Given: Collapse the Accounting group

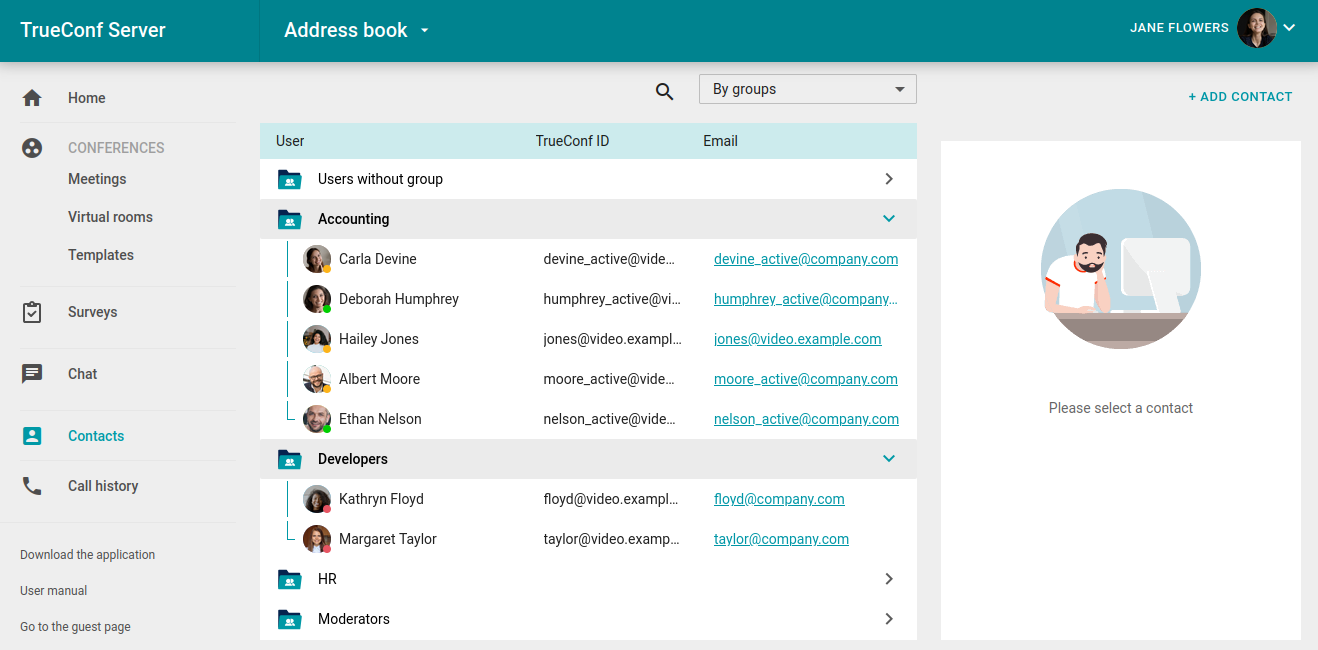Looking at the screenshot, I should [888, 219].
